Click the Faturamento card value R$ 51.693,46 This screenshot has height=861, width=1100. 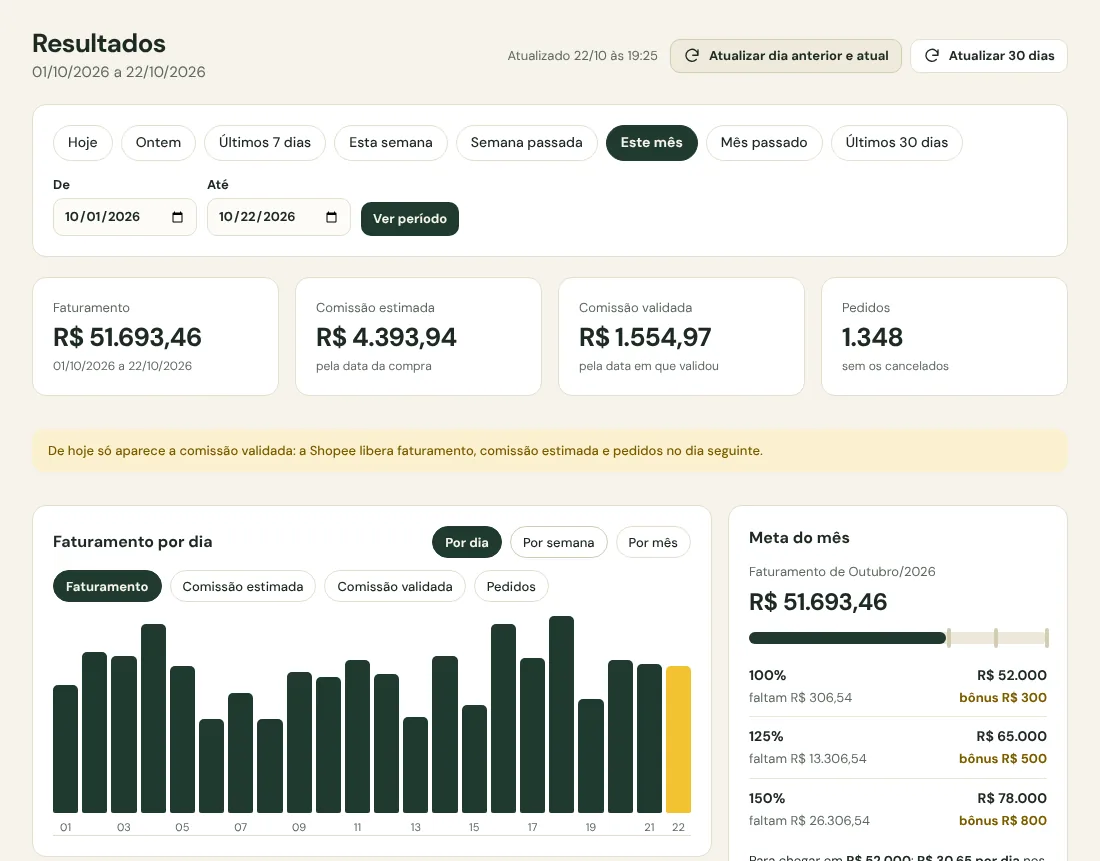tap(128, 338)
